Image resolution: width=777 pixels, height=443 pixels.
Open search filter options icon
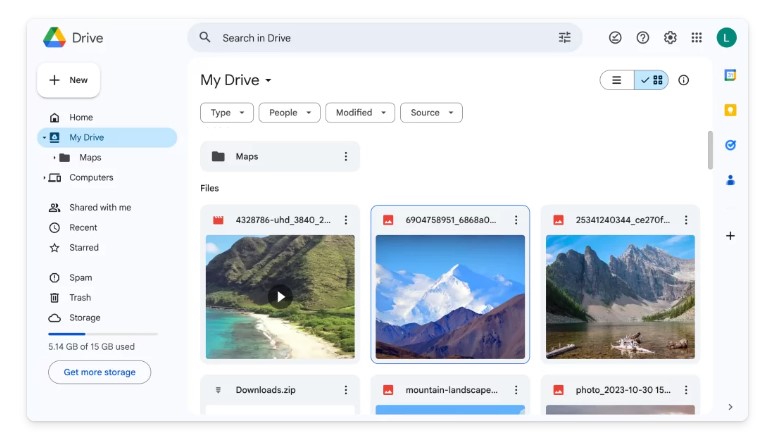565,38
